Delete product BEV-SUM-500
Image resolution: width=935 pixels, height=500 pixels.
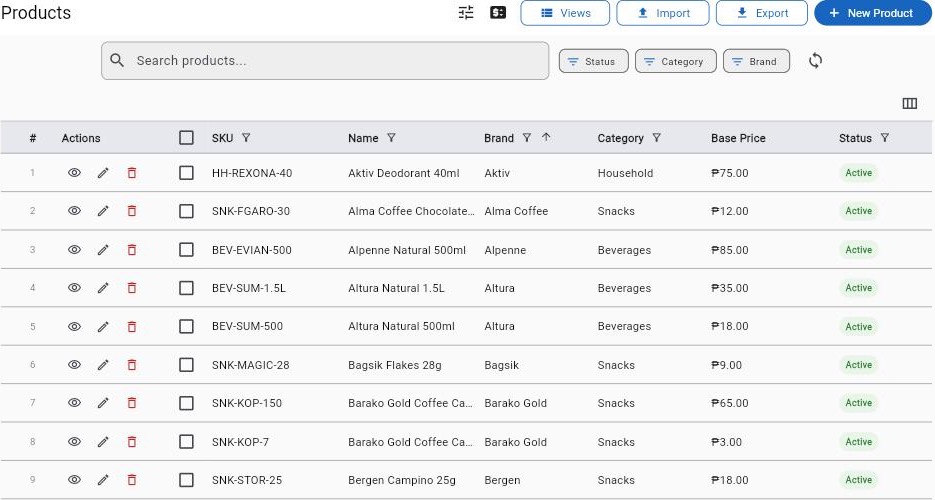pos(132,327)
